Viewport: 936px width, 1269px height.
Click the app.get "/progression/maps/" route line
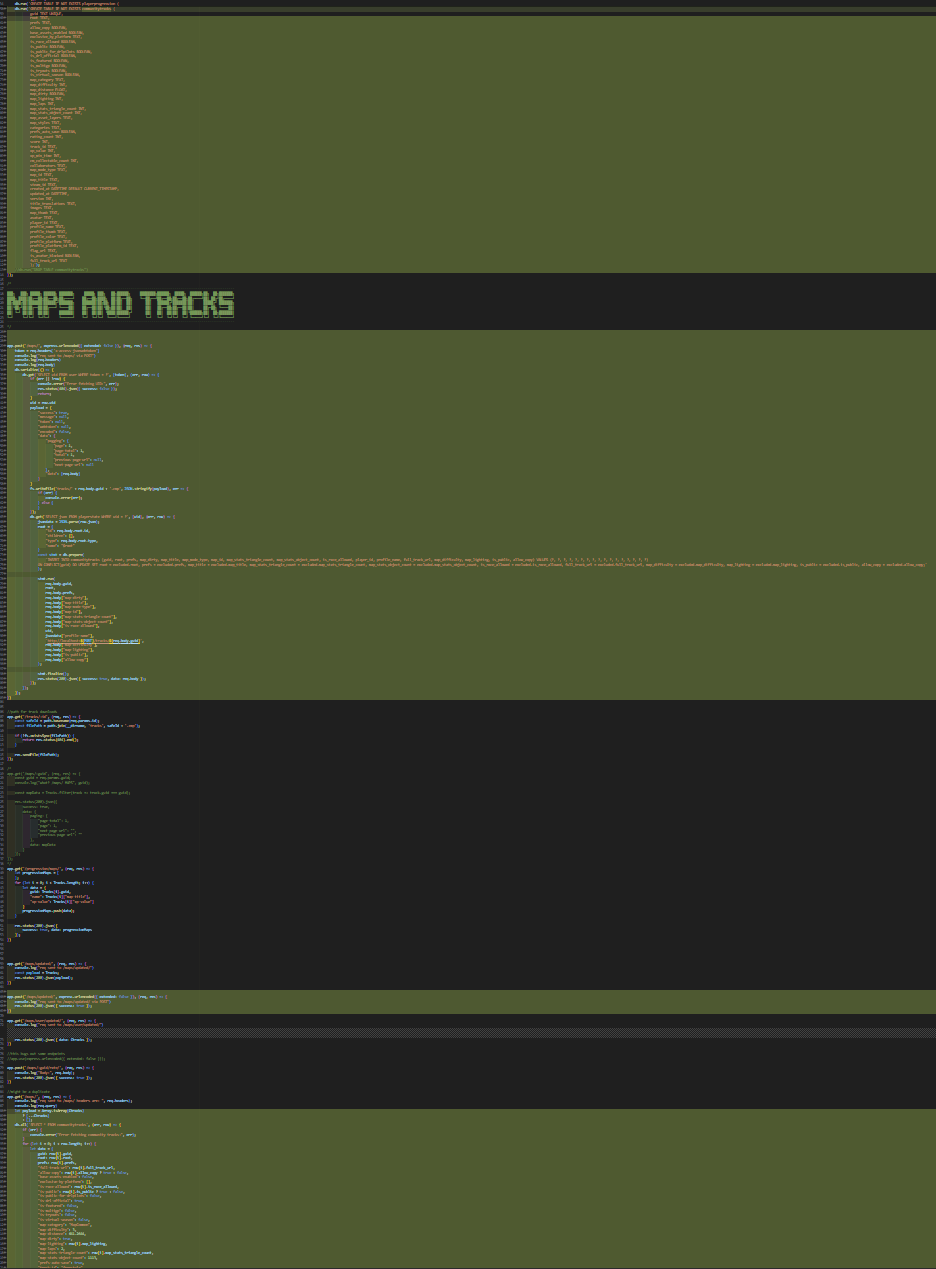[50, 869]
